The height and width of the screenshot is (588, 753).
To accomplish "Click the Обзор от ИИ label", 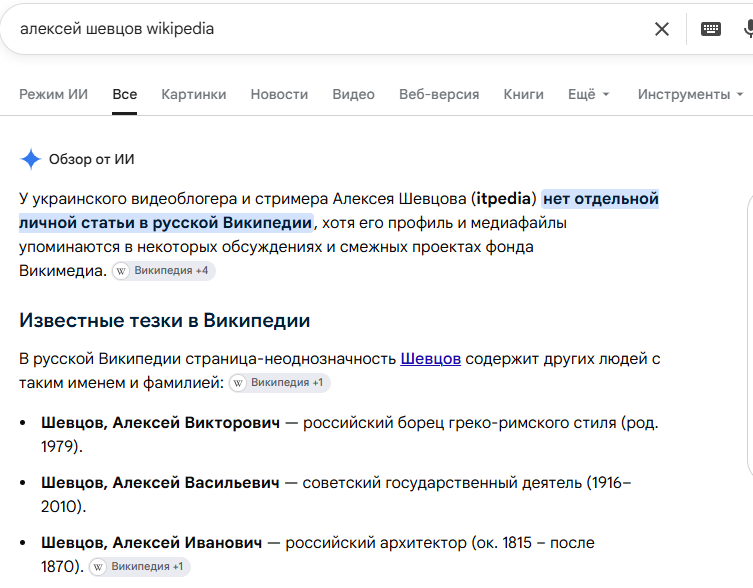I will pos(92,159).
